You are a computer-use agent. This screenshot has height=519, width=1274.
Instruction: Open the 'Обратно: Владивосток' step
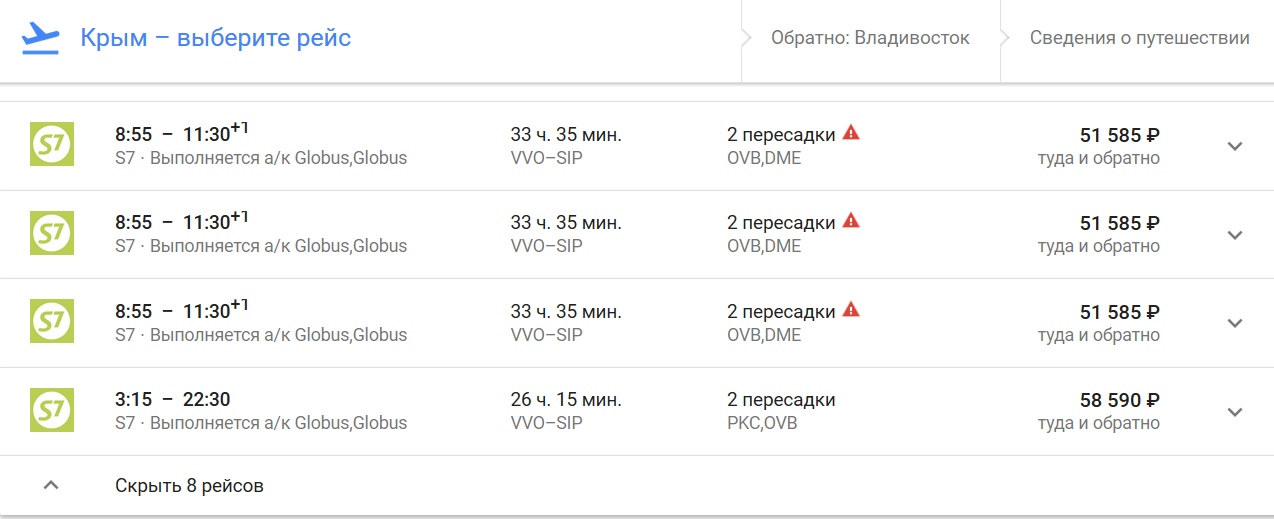pyautogui.click(x=870, y=38)
